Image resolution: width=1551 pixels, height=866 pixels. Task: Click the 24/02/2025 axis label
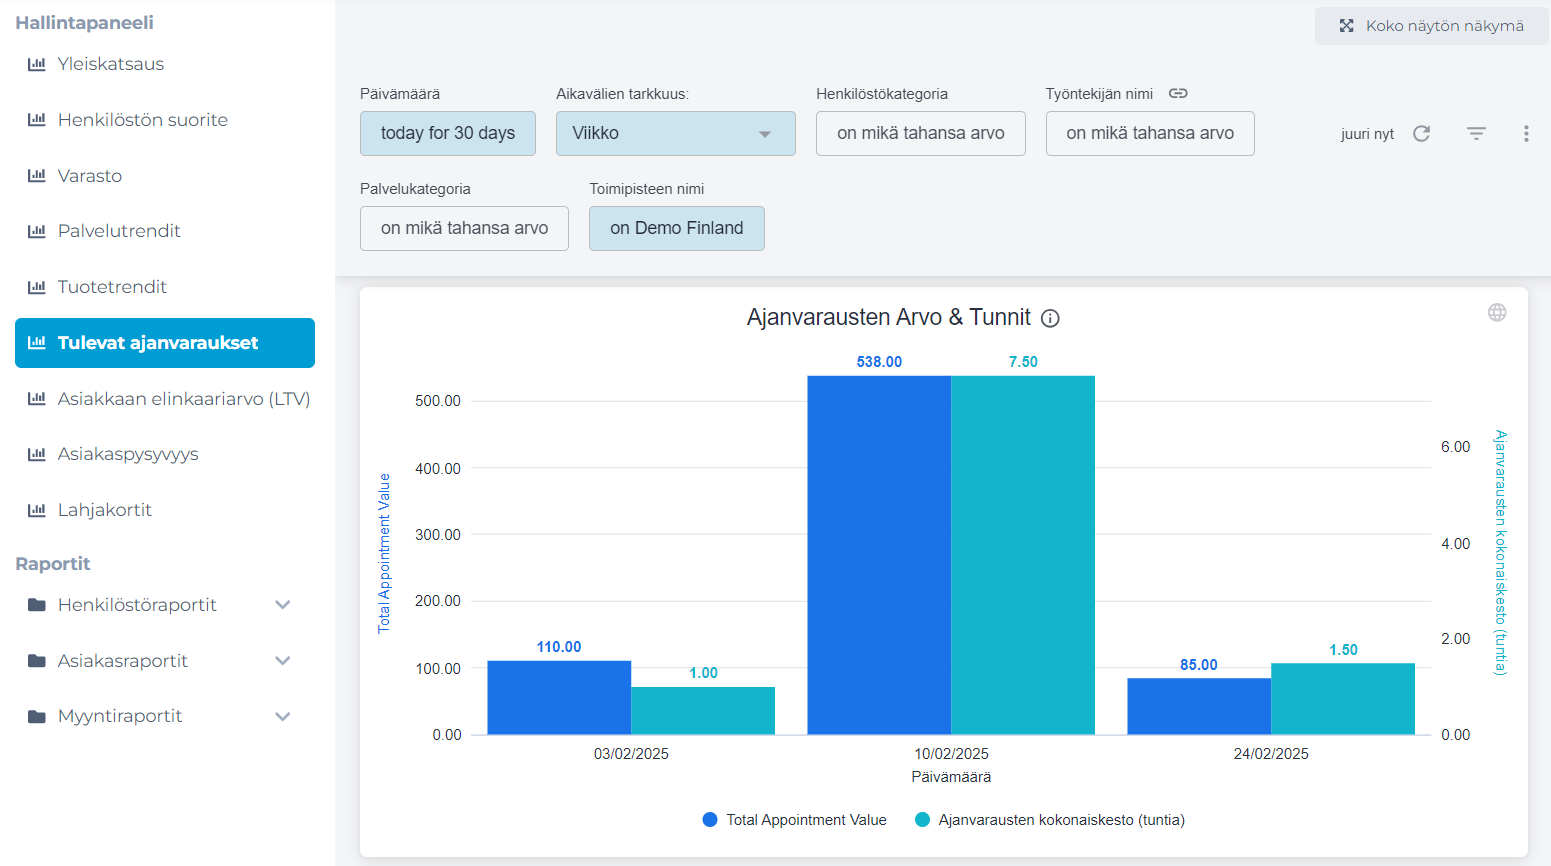pos(1271,754)
